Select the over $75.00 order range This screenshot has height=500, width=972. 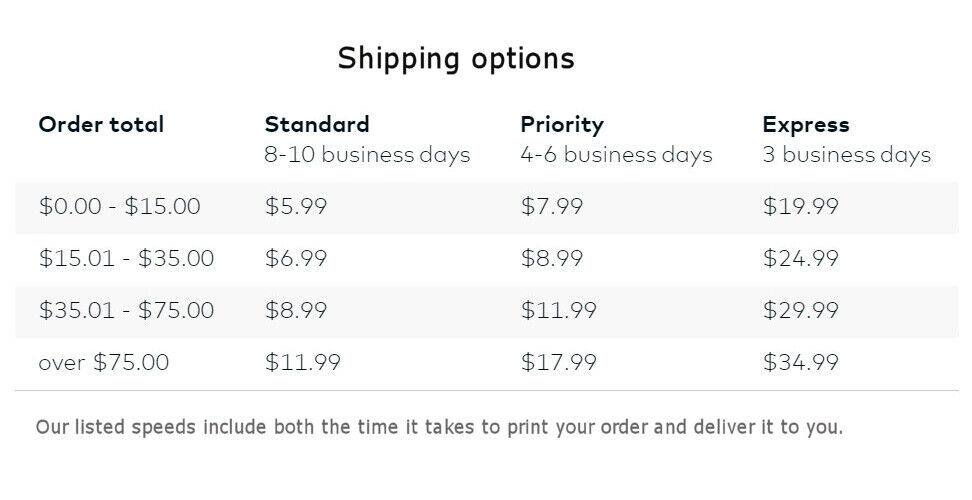(x=104, y=362)
